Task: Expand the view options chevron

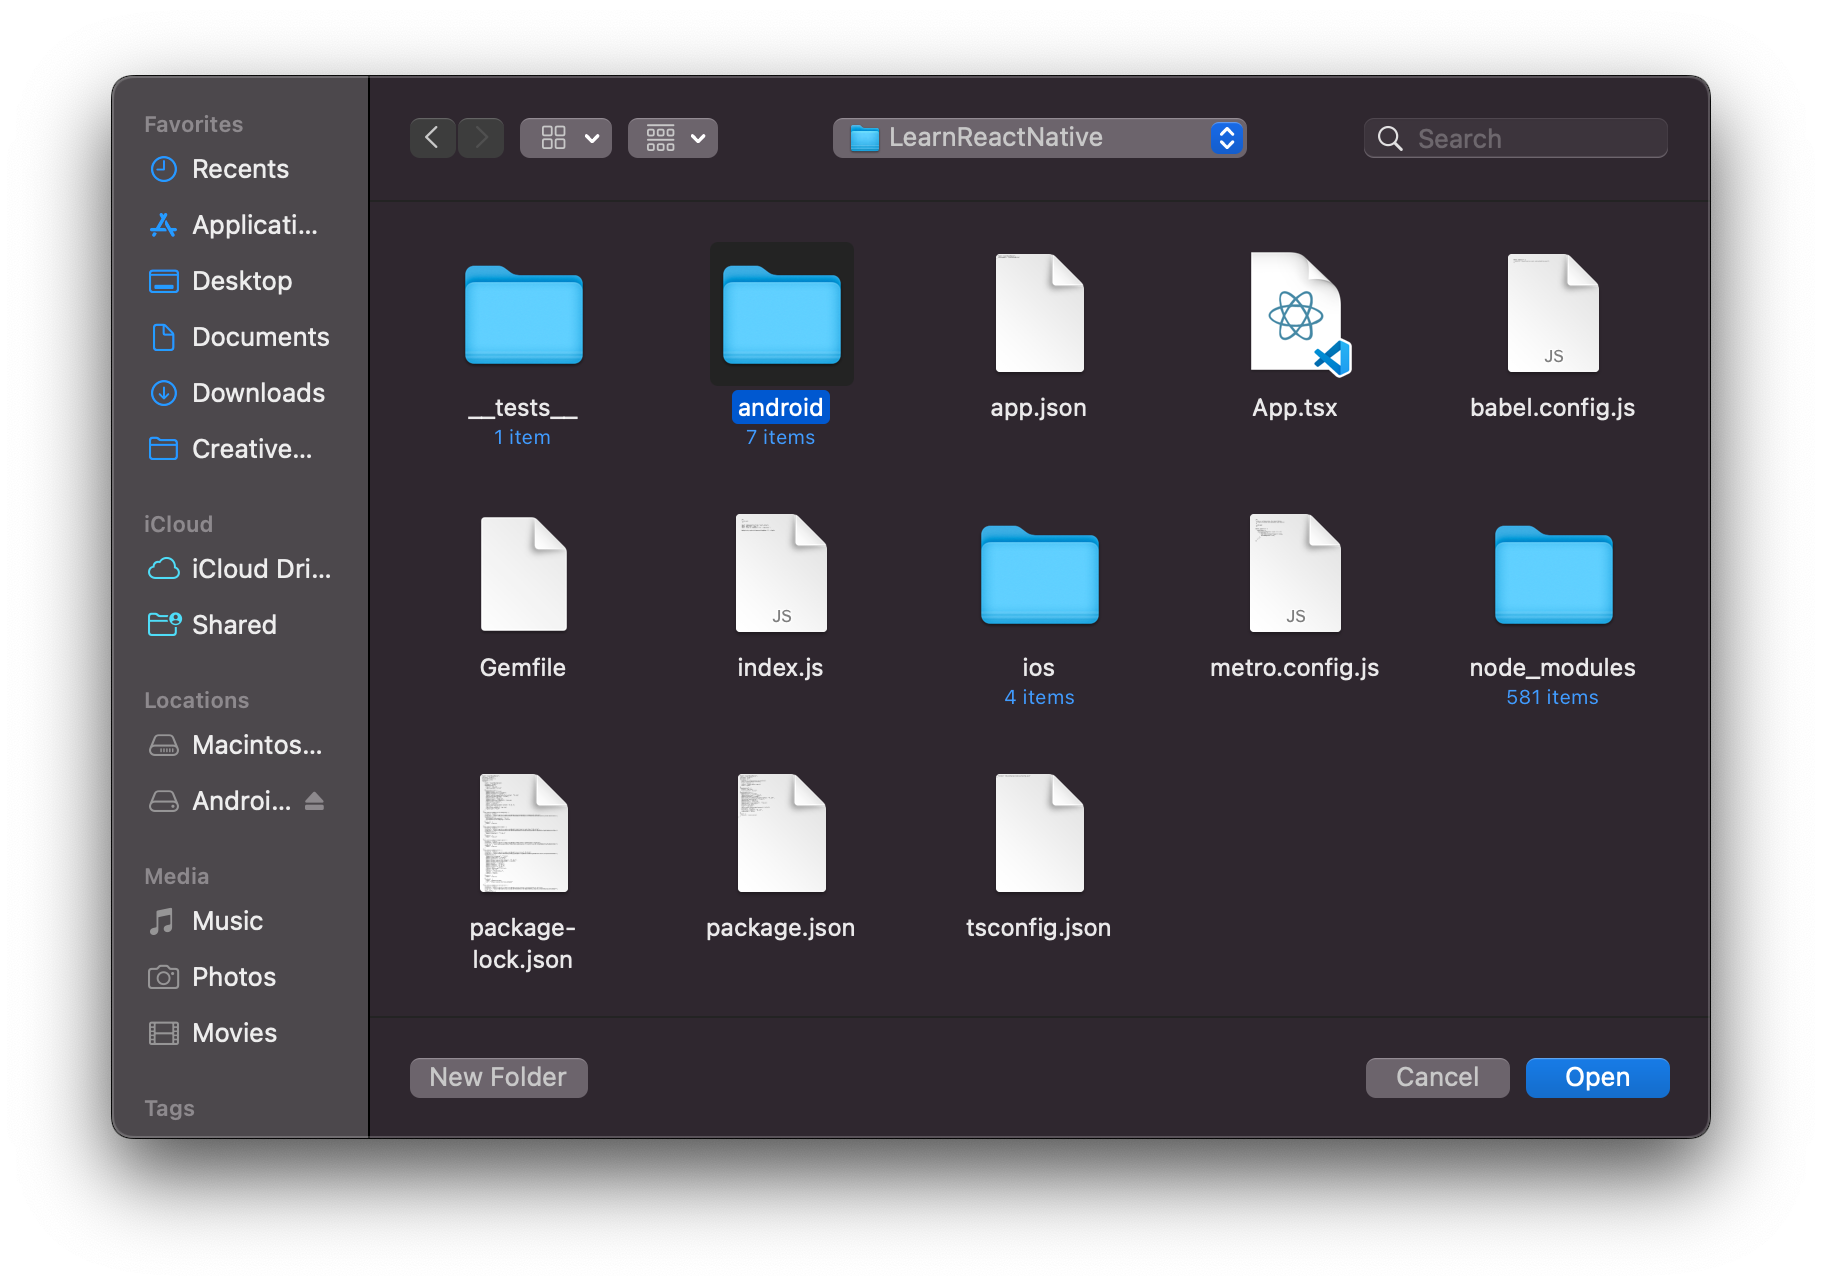Action: (592, 137)
